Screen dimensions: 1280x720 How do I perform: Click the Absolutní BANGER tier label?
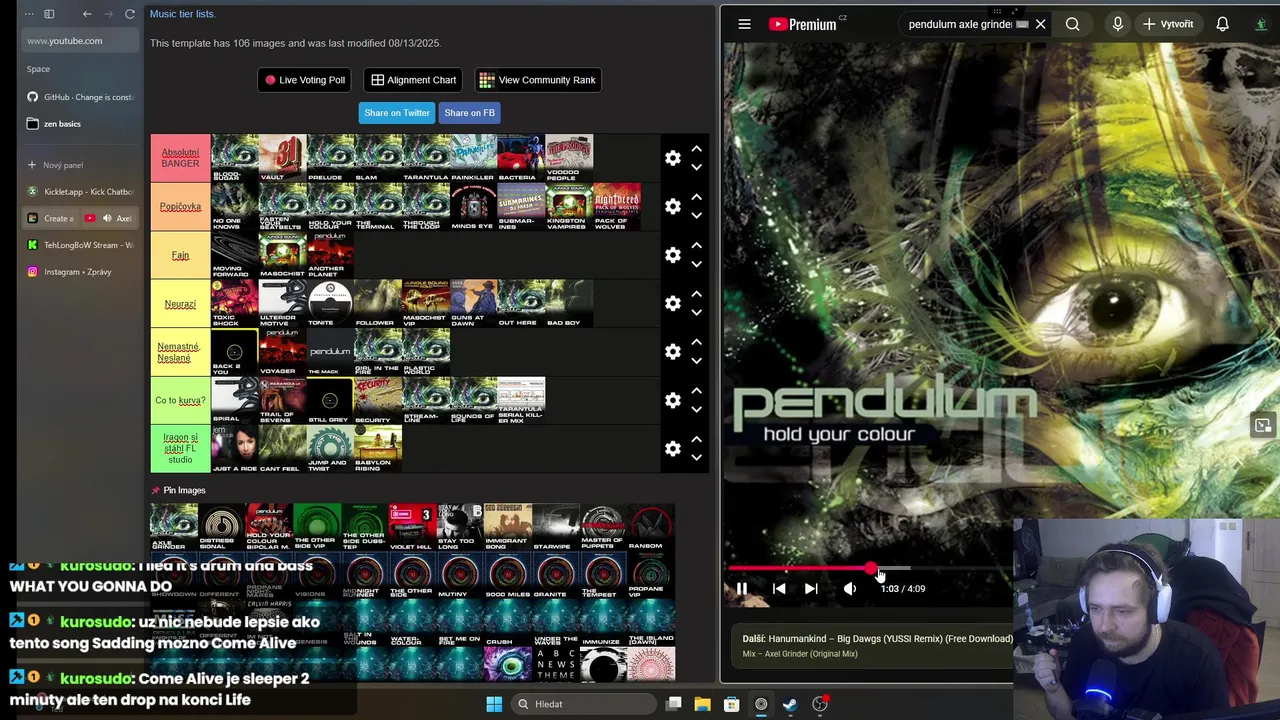[x=180, y=158]
